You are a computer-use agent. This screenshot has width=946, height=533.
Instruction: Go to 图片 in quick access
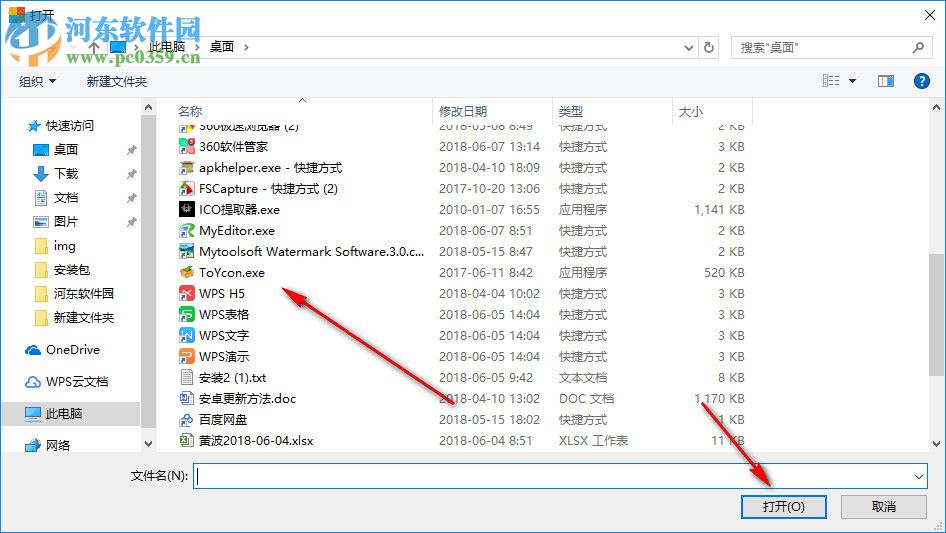pyautogui.click(x=55, y=222)
